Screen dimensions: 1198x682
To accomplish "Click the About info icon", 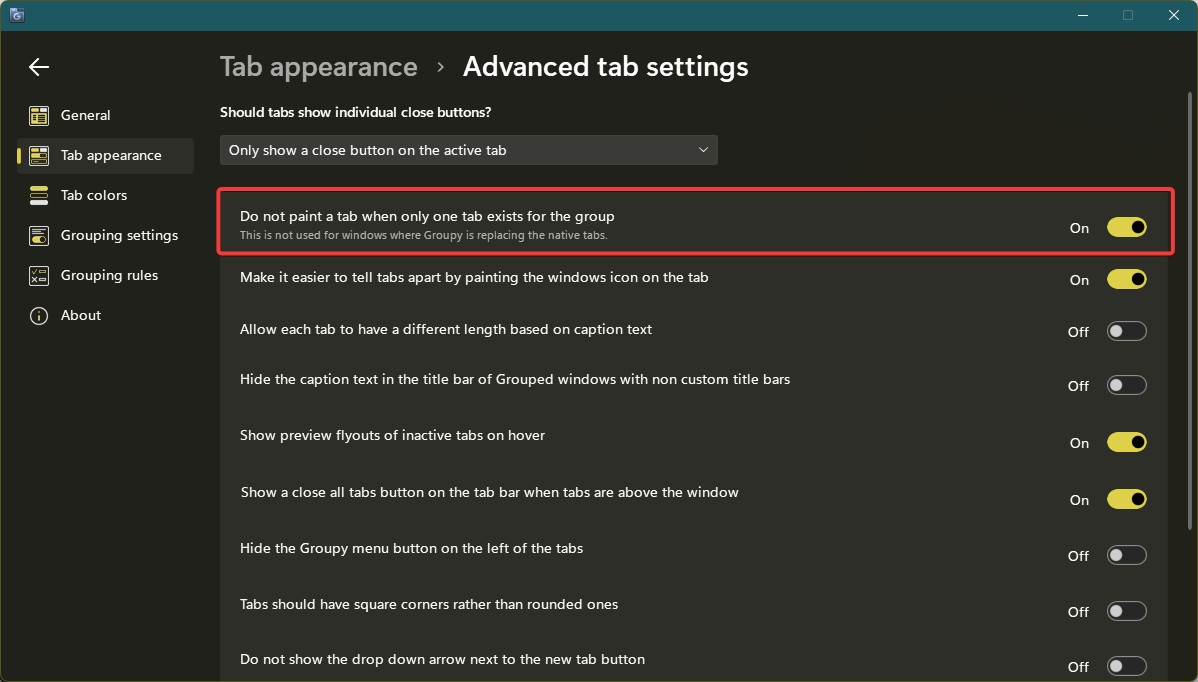I will tap(39, 316).
